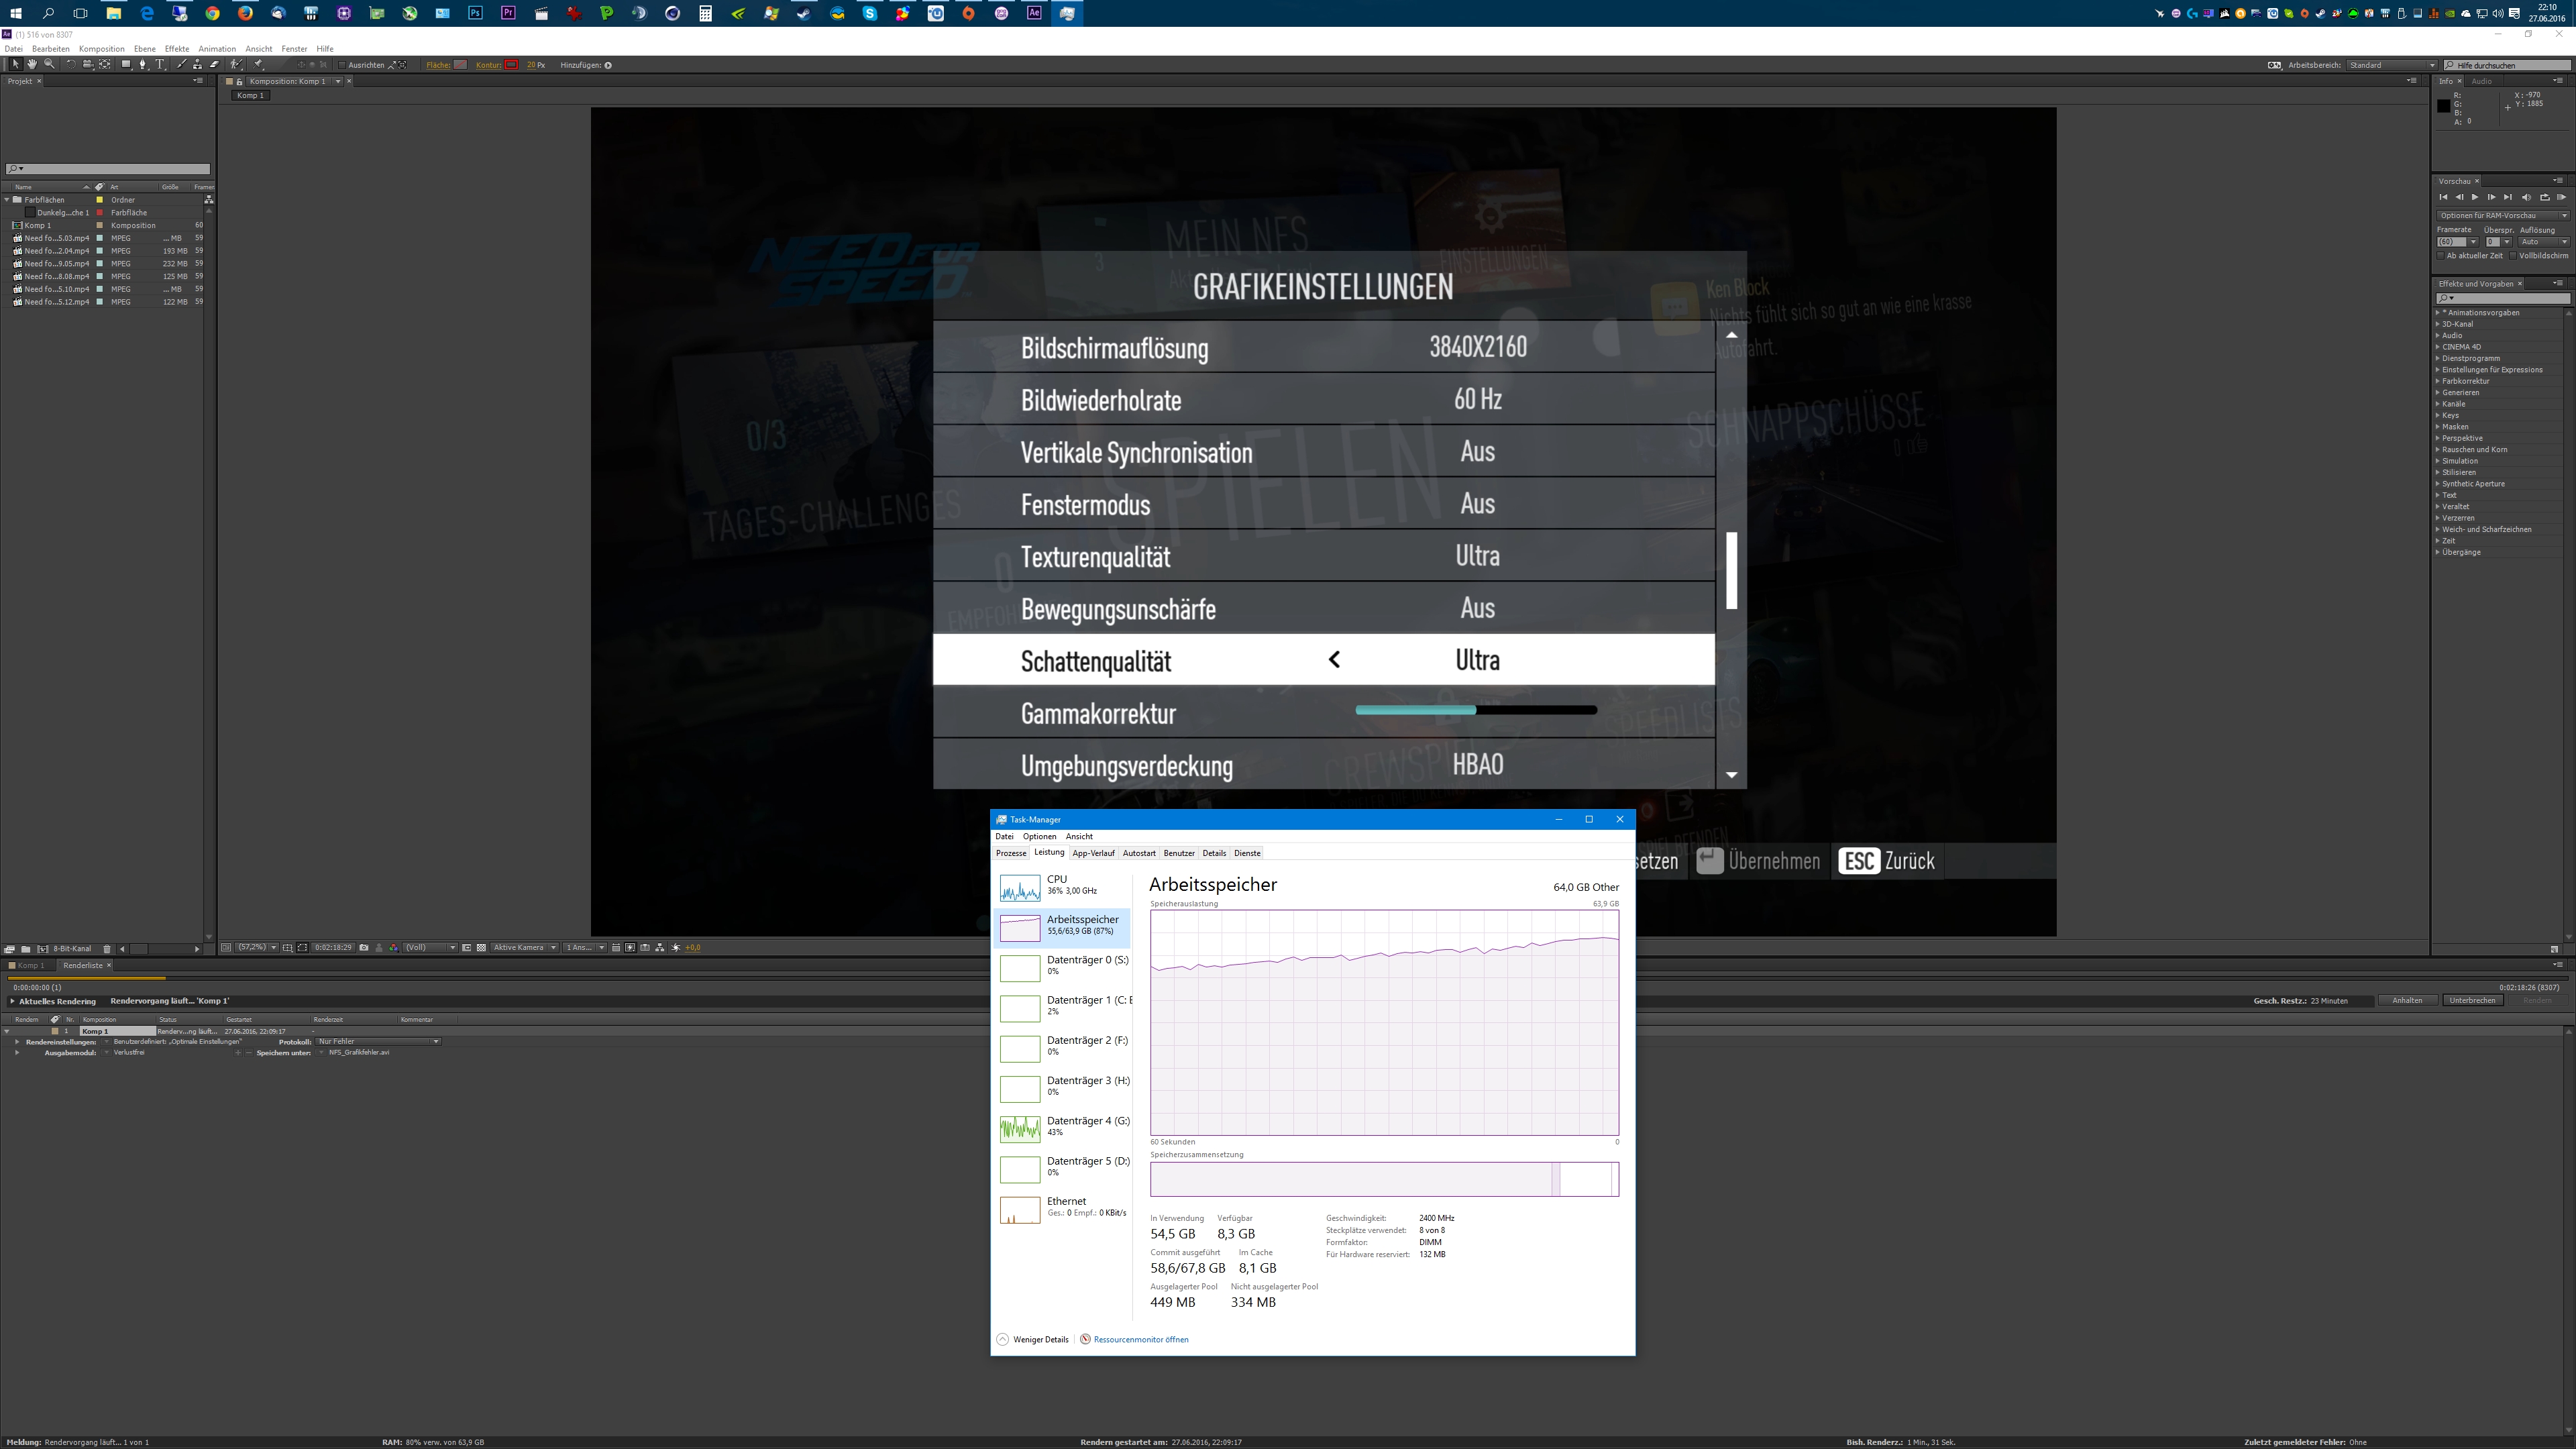Screen dimensions: 2576x1449
Task: Click the trash icon in Projekt panel
Action: [x=107, y=949]
